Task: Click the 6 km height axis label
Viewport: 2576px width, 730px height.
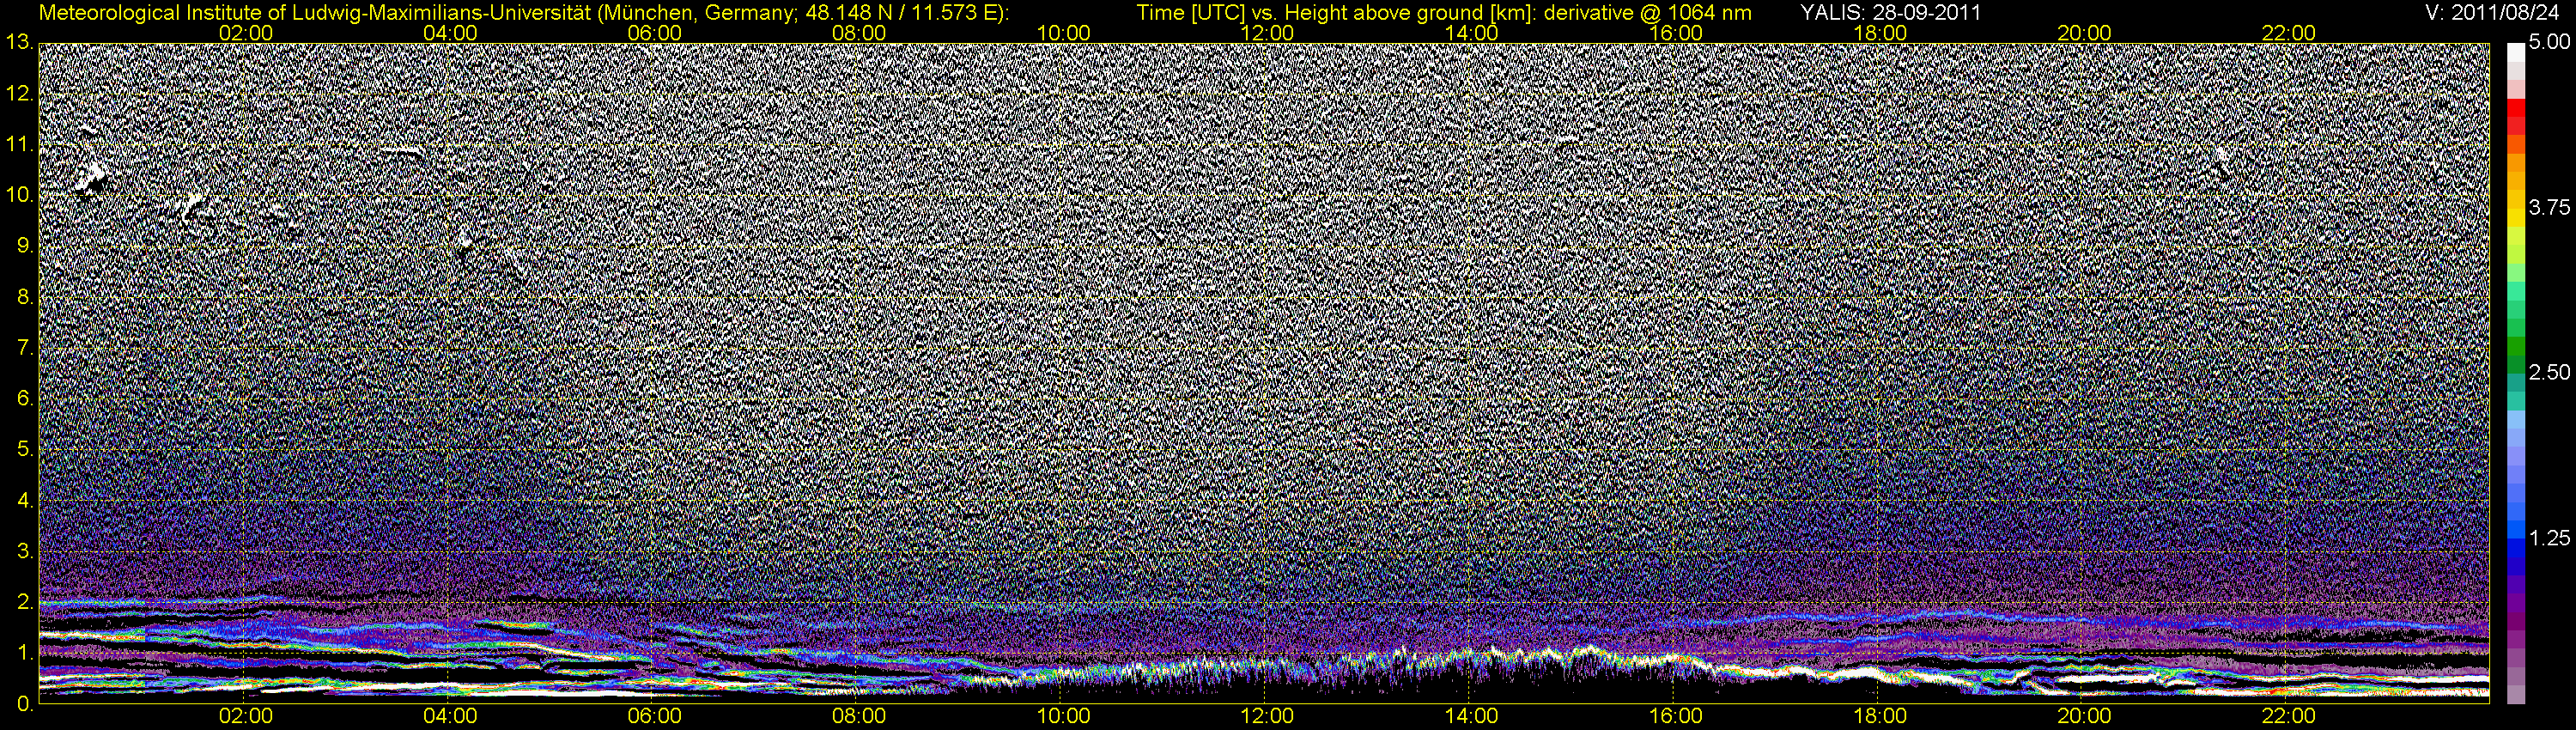Action: (x=24, y=399)
